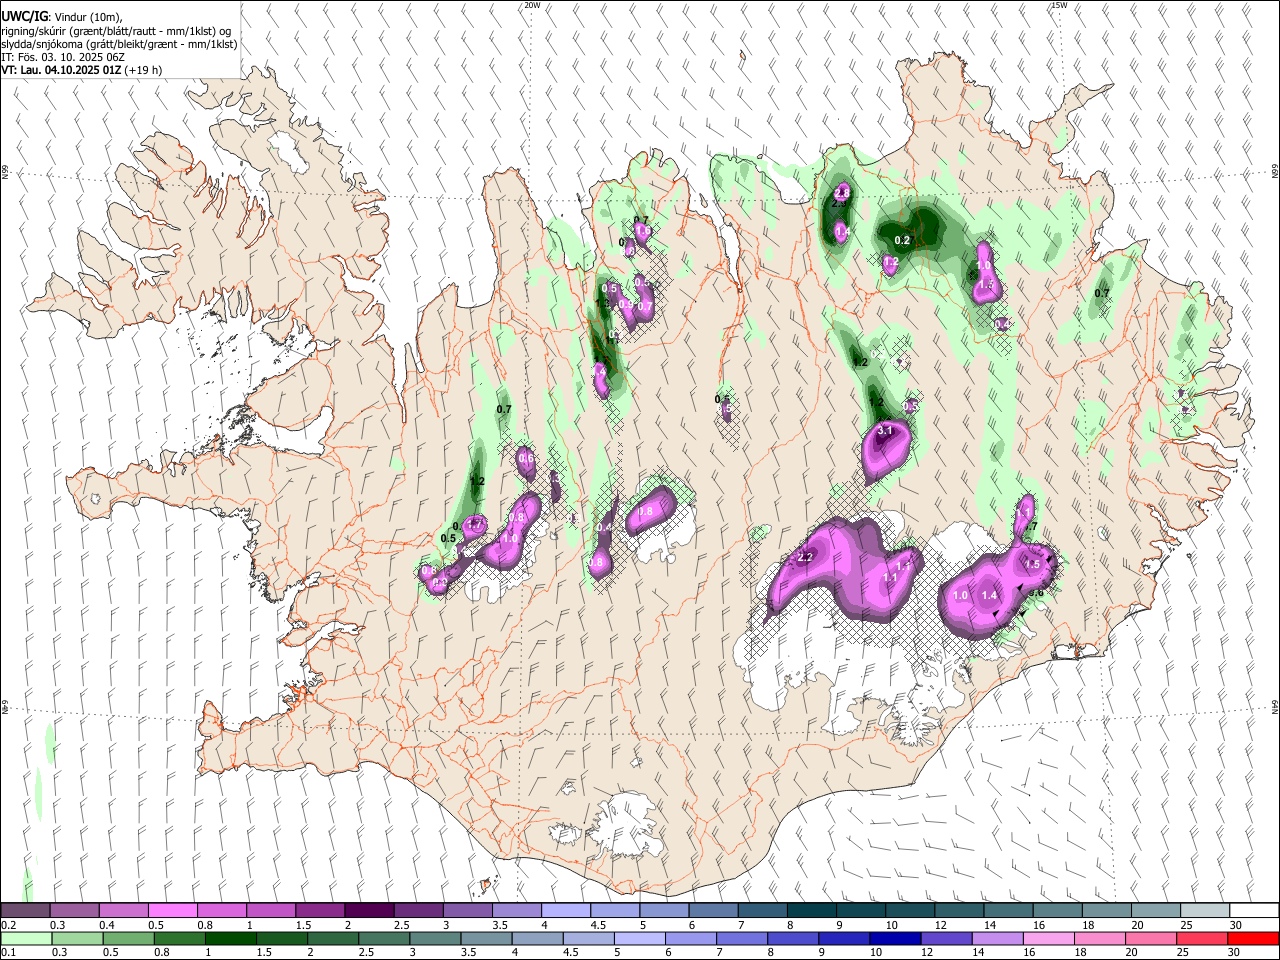Pick the pale green 0.1–0.3 swatch in lower legend row
This screenshot has width=1280, height=960.
pyautogui.click(x=26, y=938)
